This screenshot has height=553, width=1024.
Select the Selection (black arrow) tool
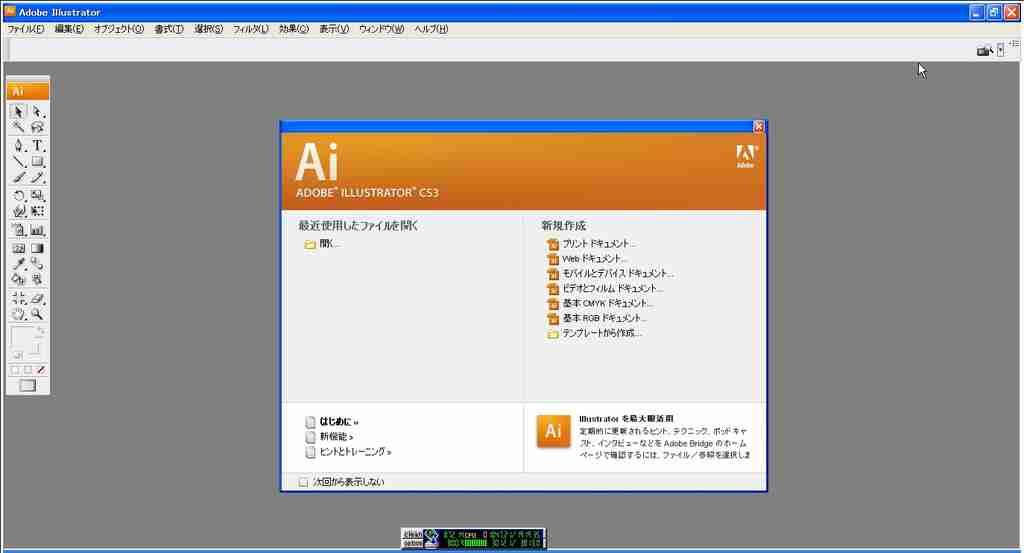pos(18,112)
